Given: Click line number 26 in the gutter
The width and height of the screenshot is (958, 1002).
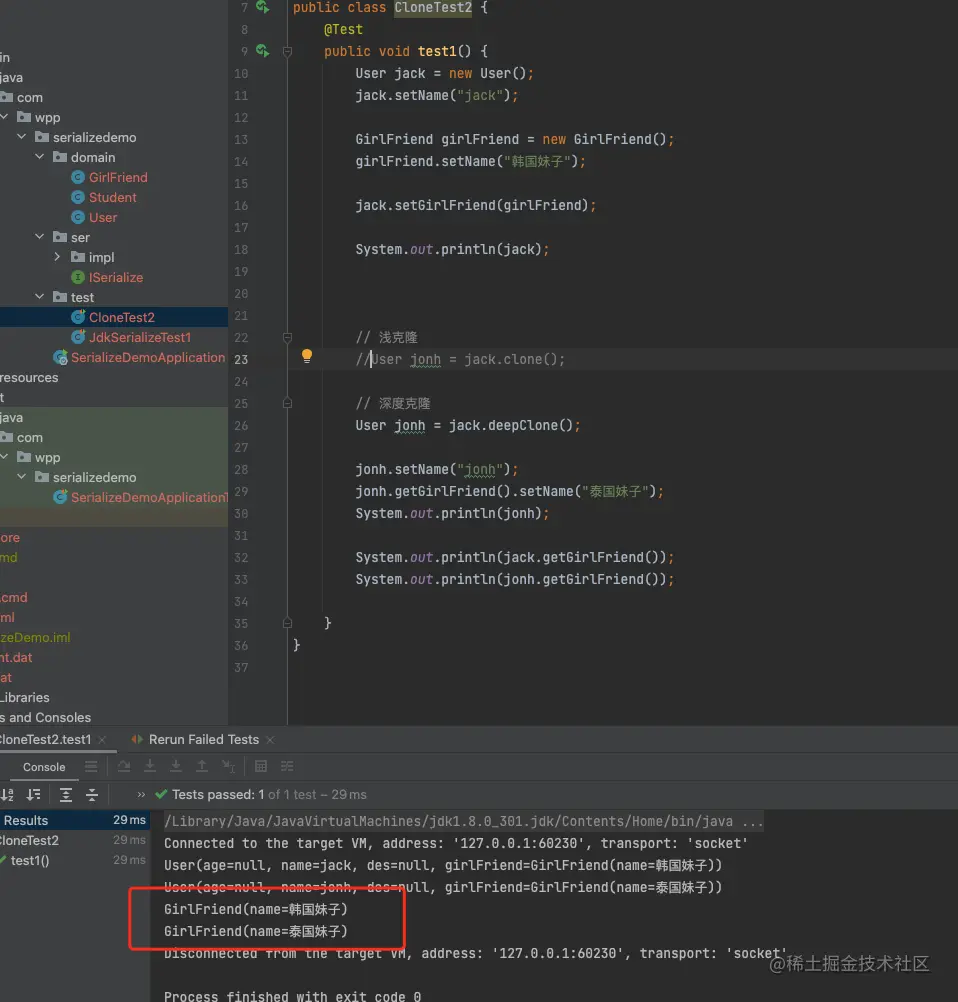Looking at the screenshot, I should 241,426.
